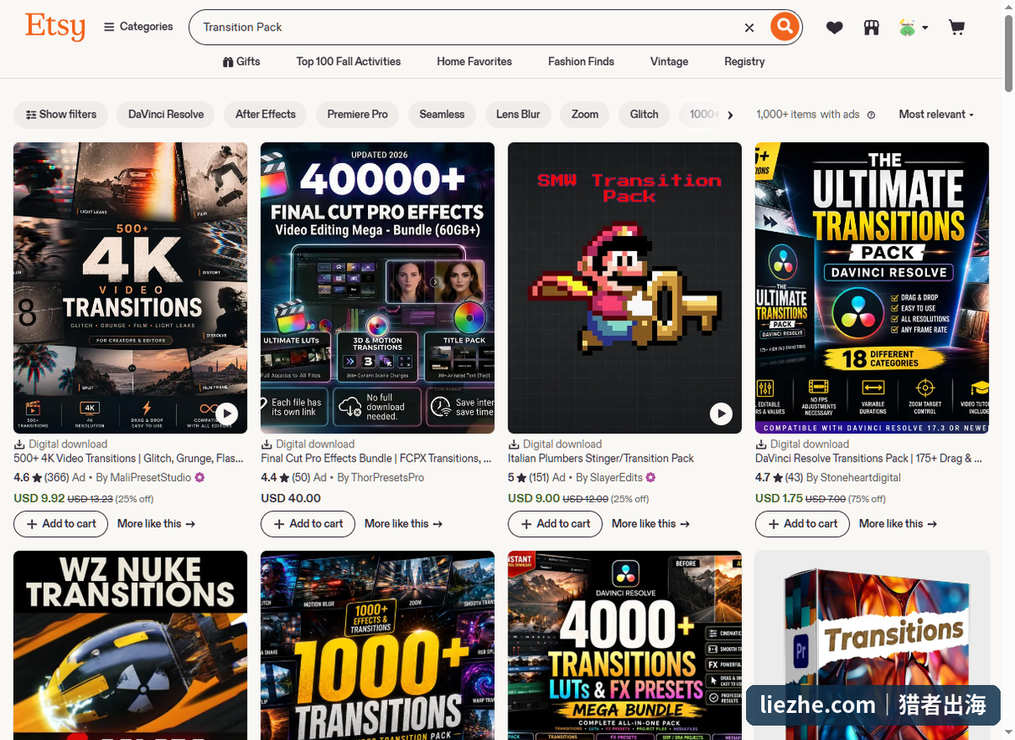Open Ultimate Transitions Pack DaVinci thumbnail
Viewport: 1015px width, 740px height.
click(872, 287)
